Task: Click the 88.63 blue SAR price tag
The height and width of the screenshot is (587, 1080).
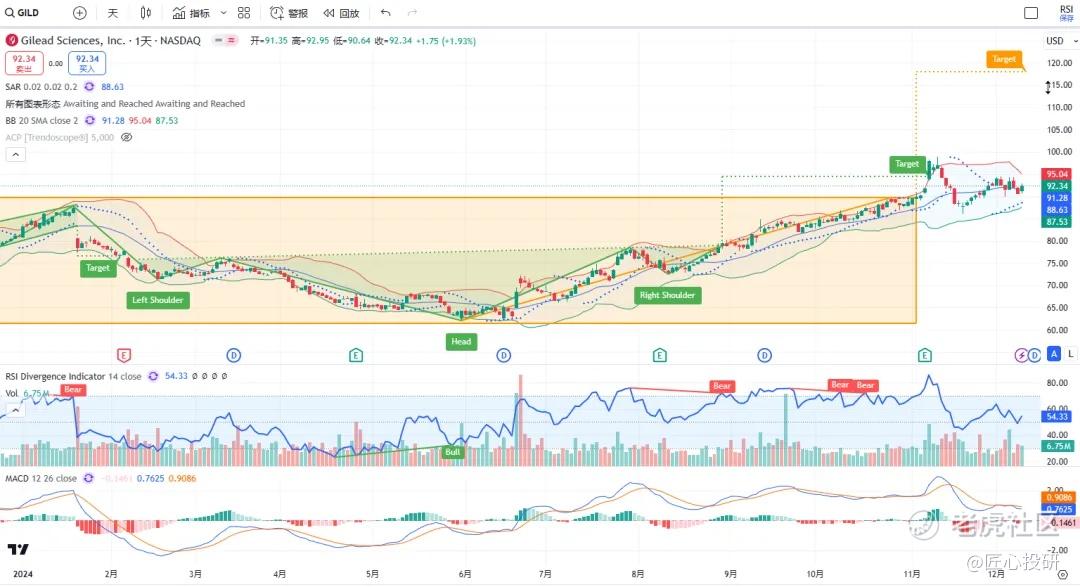Action: pyautogui.click(x=1057, y=210)
